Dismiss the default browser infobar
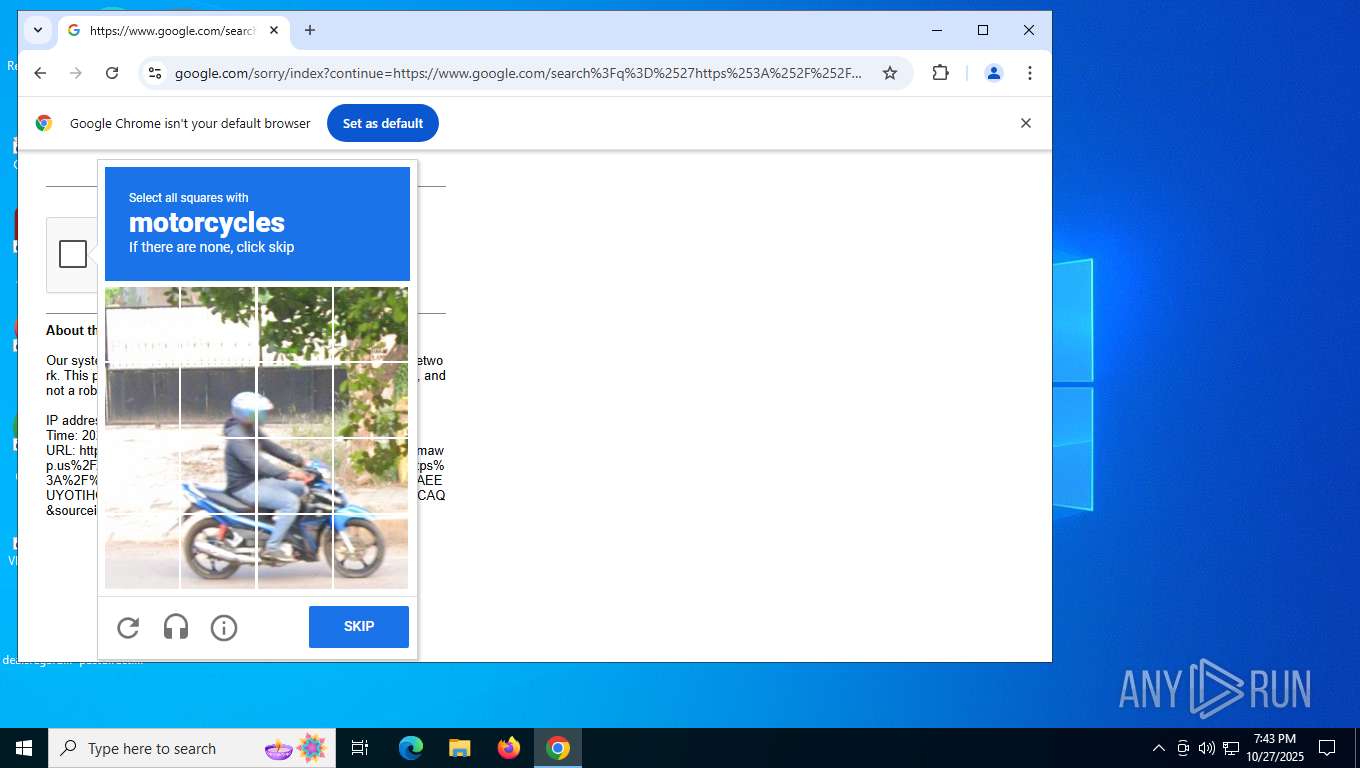The image size is (1360, 768). 1025,123
